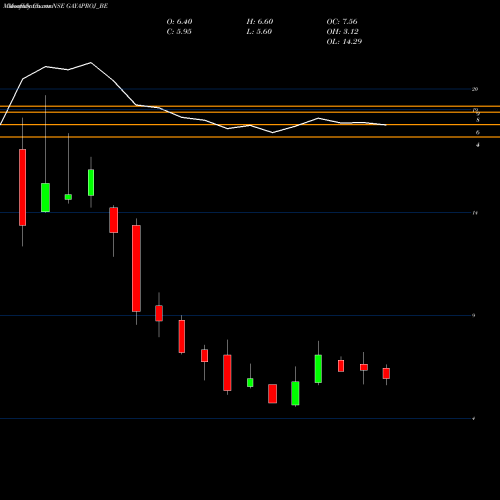Click the "OL: 14.29" reading
This screenshot has height=500, width=500.
[x=344, y=41]
